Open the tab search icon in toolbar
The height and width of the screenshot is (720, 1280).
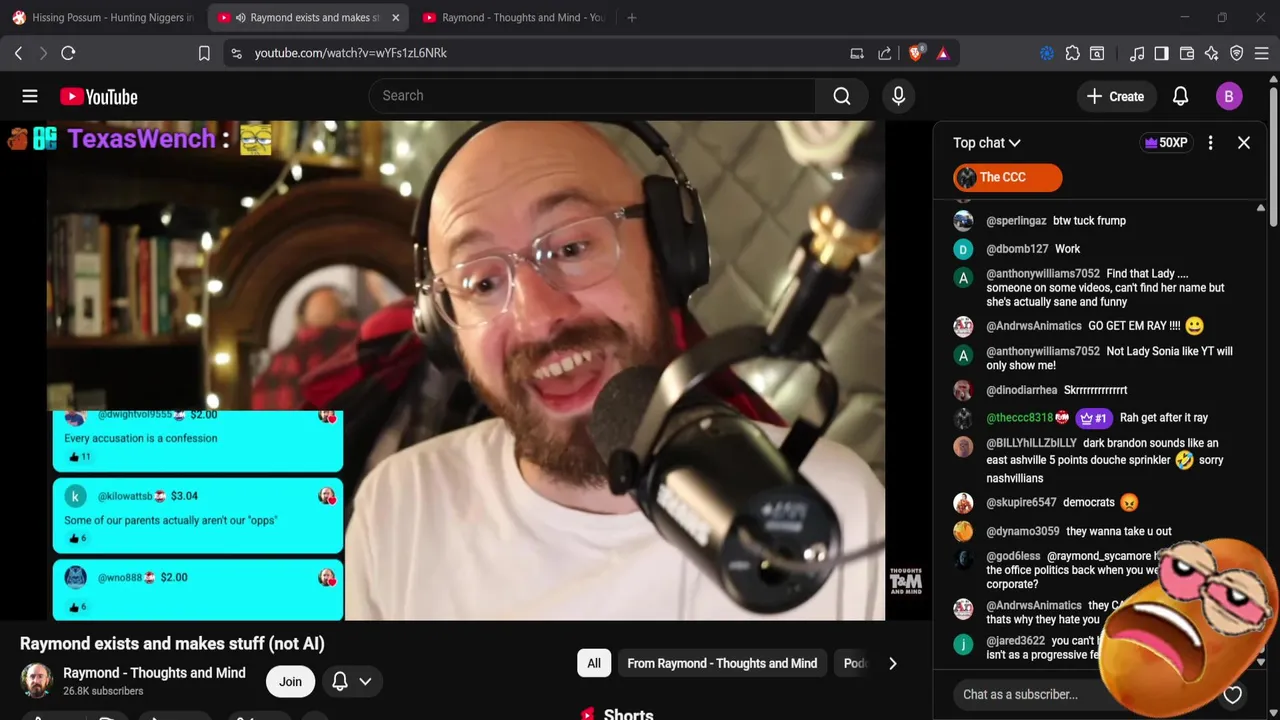click(1097, 53)
